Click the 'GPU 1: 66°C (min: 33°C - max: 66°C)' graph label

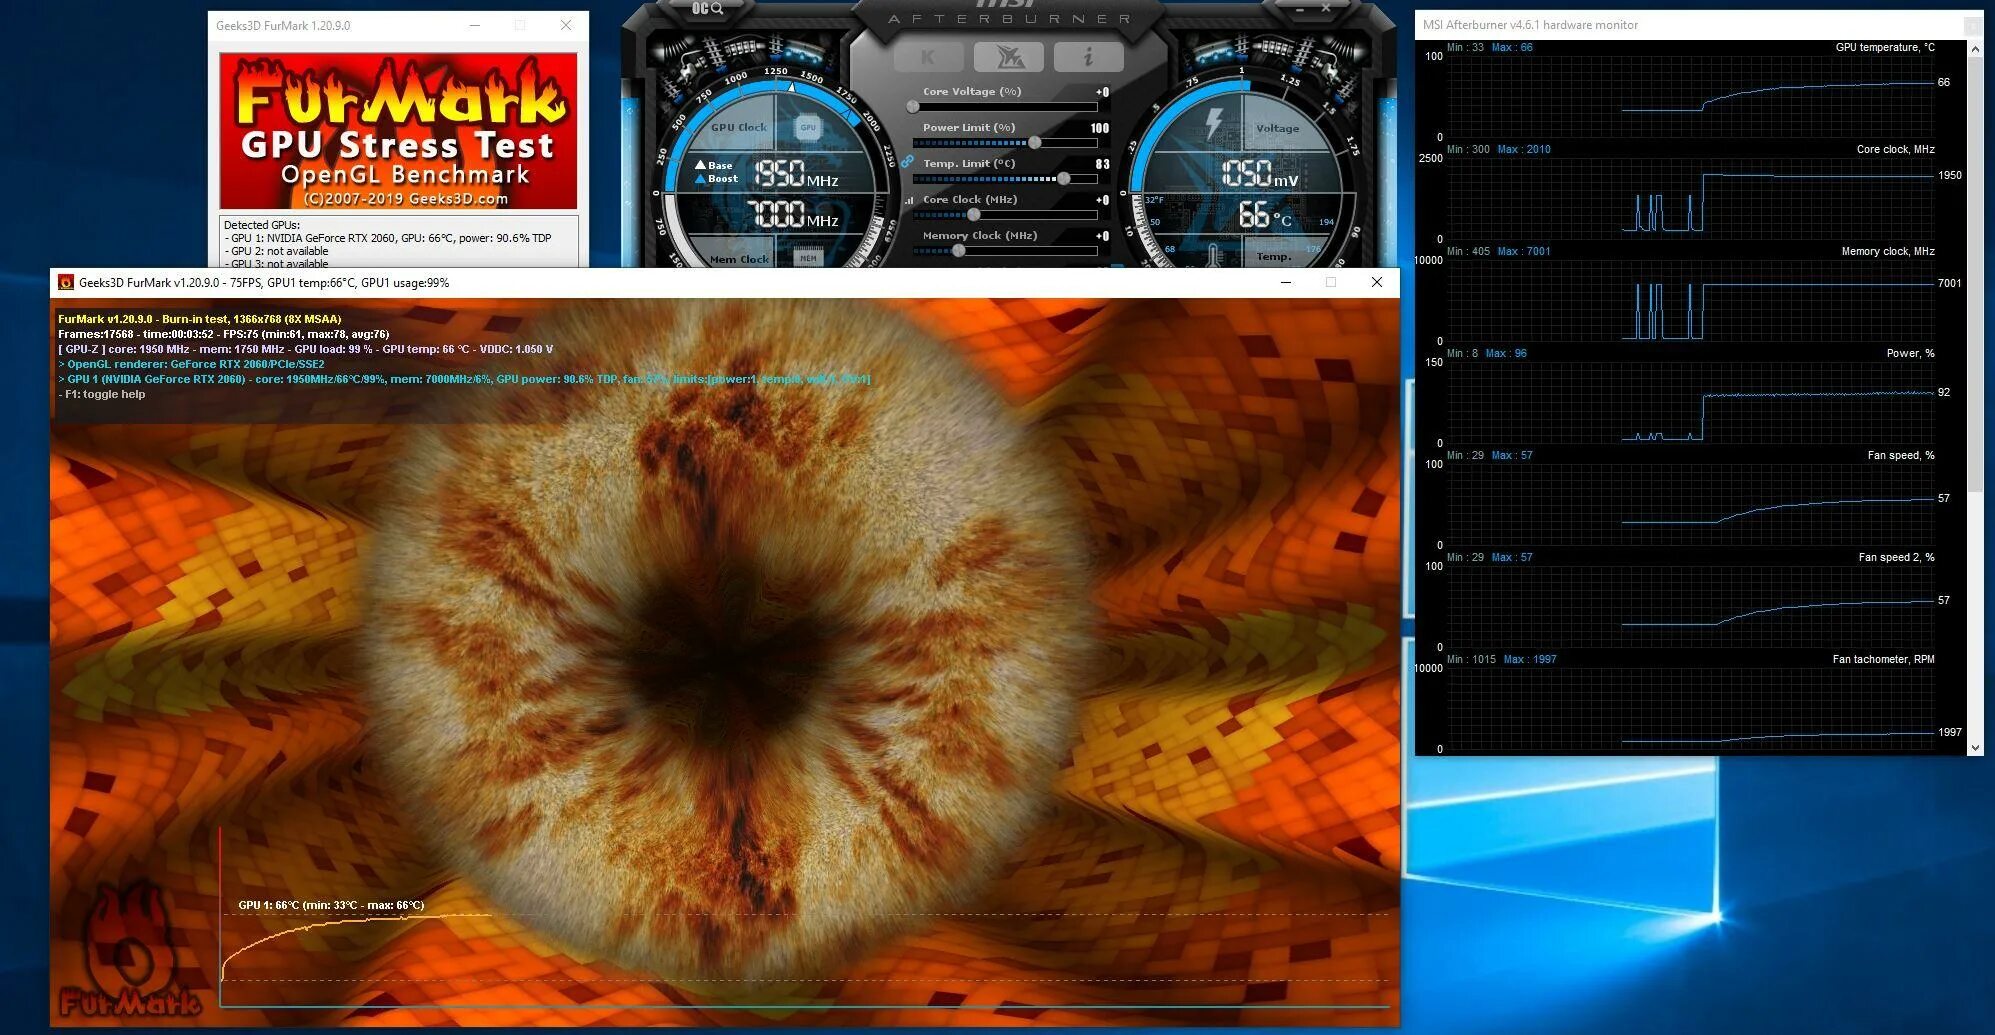coord(331,905)
